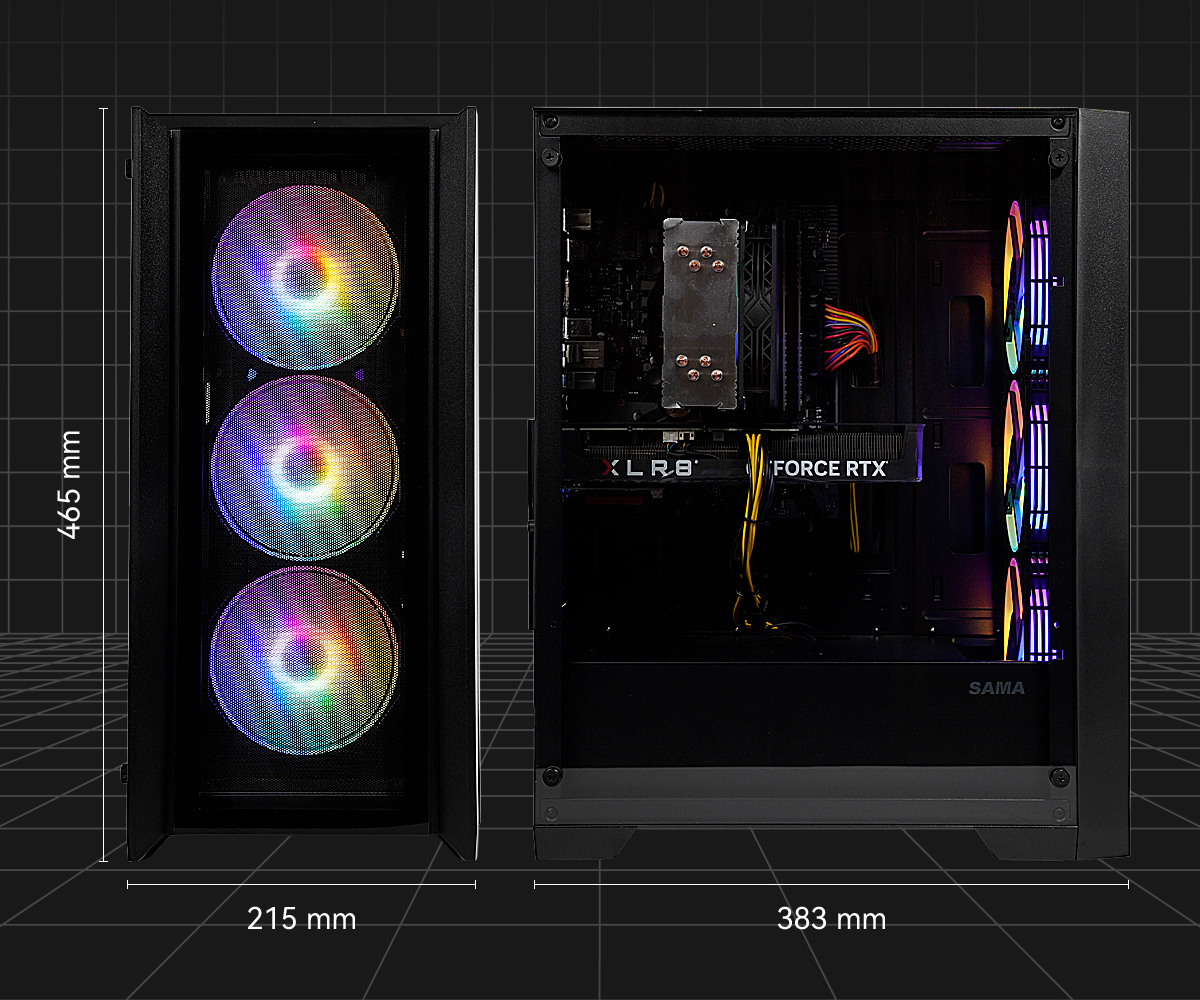
Task: Click the middle fan in side view
Action: point(1017,465)
